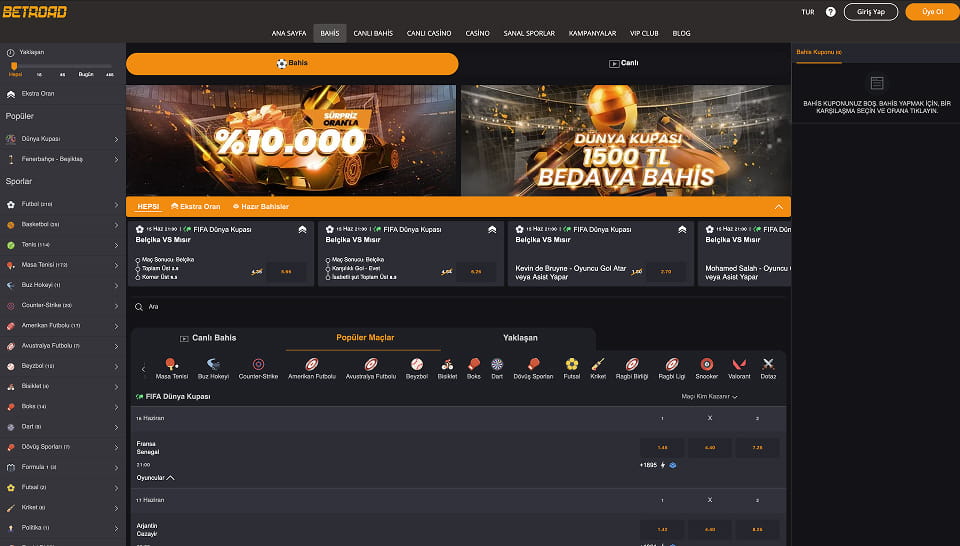
Task: Switch to the Canlı toggle
Action: coord(623,63)
